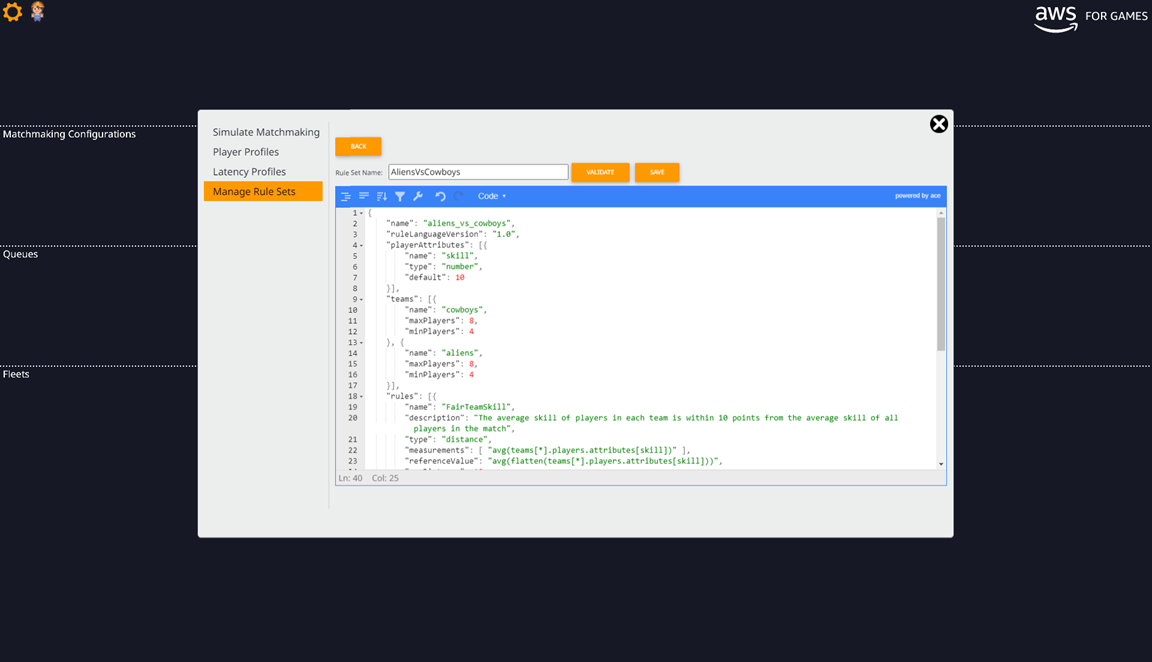Undo the last edit using the undo icon
This screenshot has width=1152, height=662.
pos(440,196)
